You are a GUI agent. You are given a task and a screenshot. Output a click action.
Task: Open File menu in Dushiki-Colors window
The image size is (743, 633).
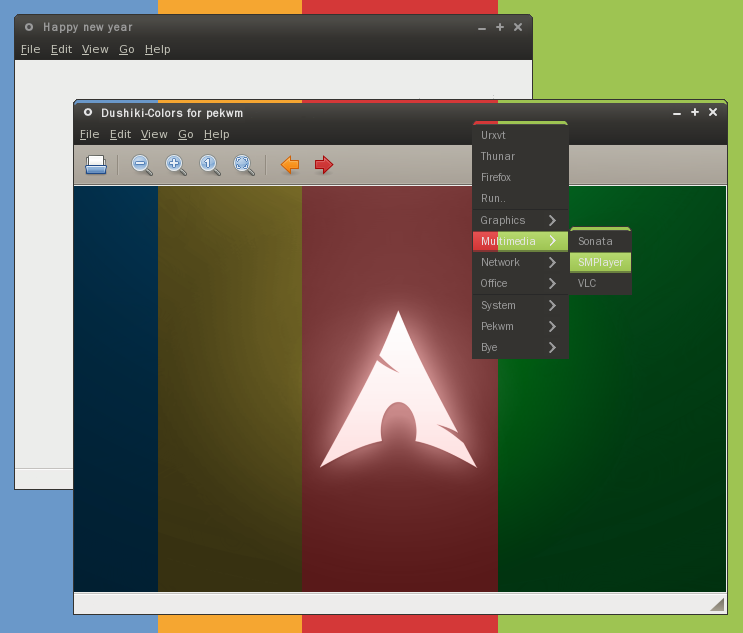coord(90,135)
